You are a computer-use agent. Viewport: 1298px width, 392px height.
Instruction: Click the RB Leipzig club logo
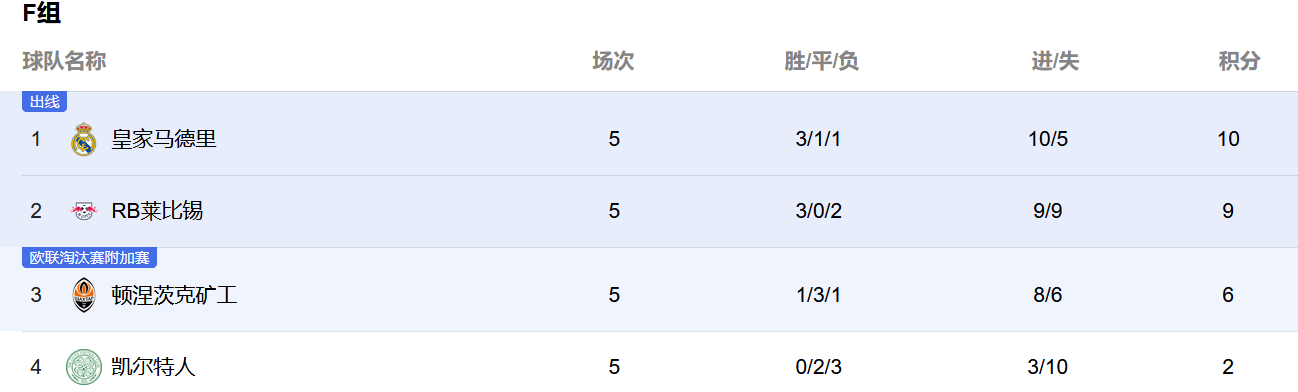coord(84,211)
